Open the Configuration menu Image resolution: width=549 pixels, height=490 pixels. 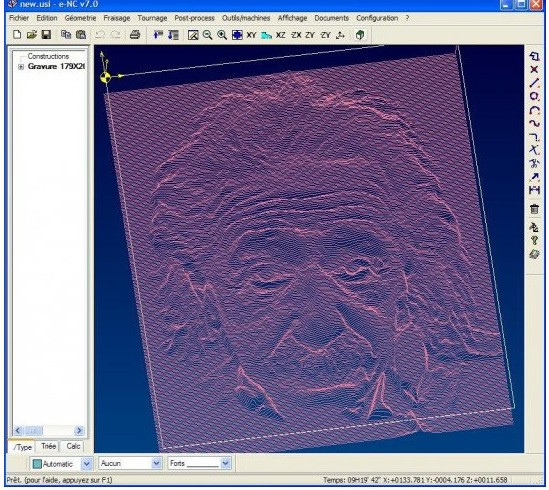(x=377, y=18)
